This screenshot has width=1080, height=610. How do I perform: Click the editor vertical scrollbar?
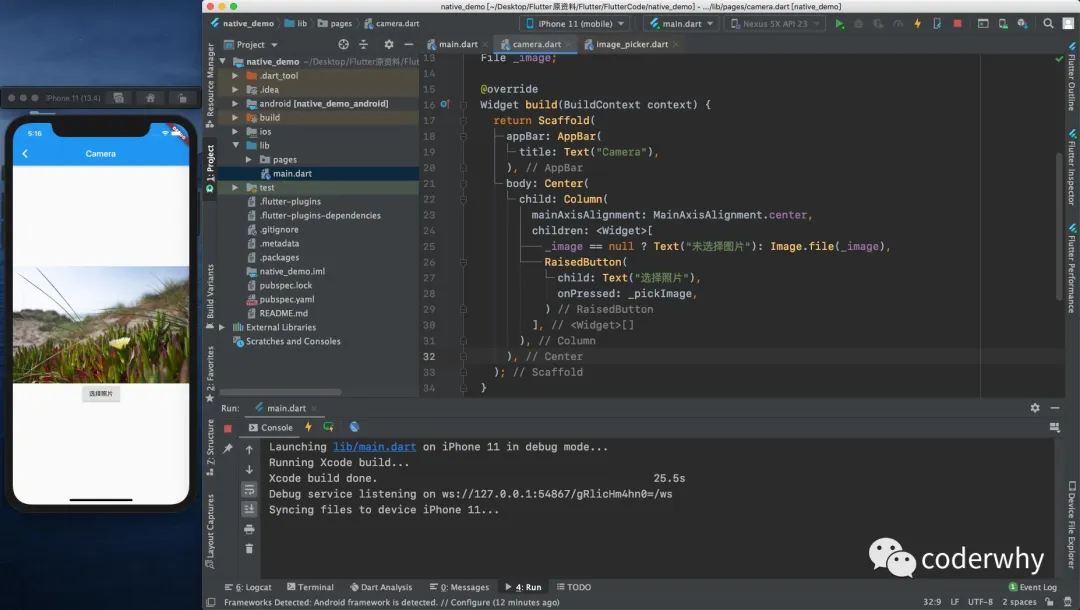(1059, 226)
